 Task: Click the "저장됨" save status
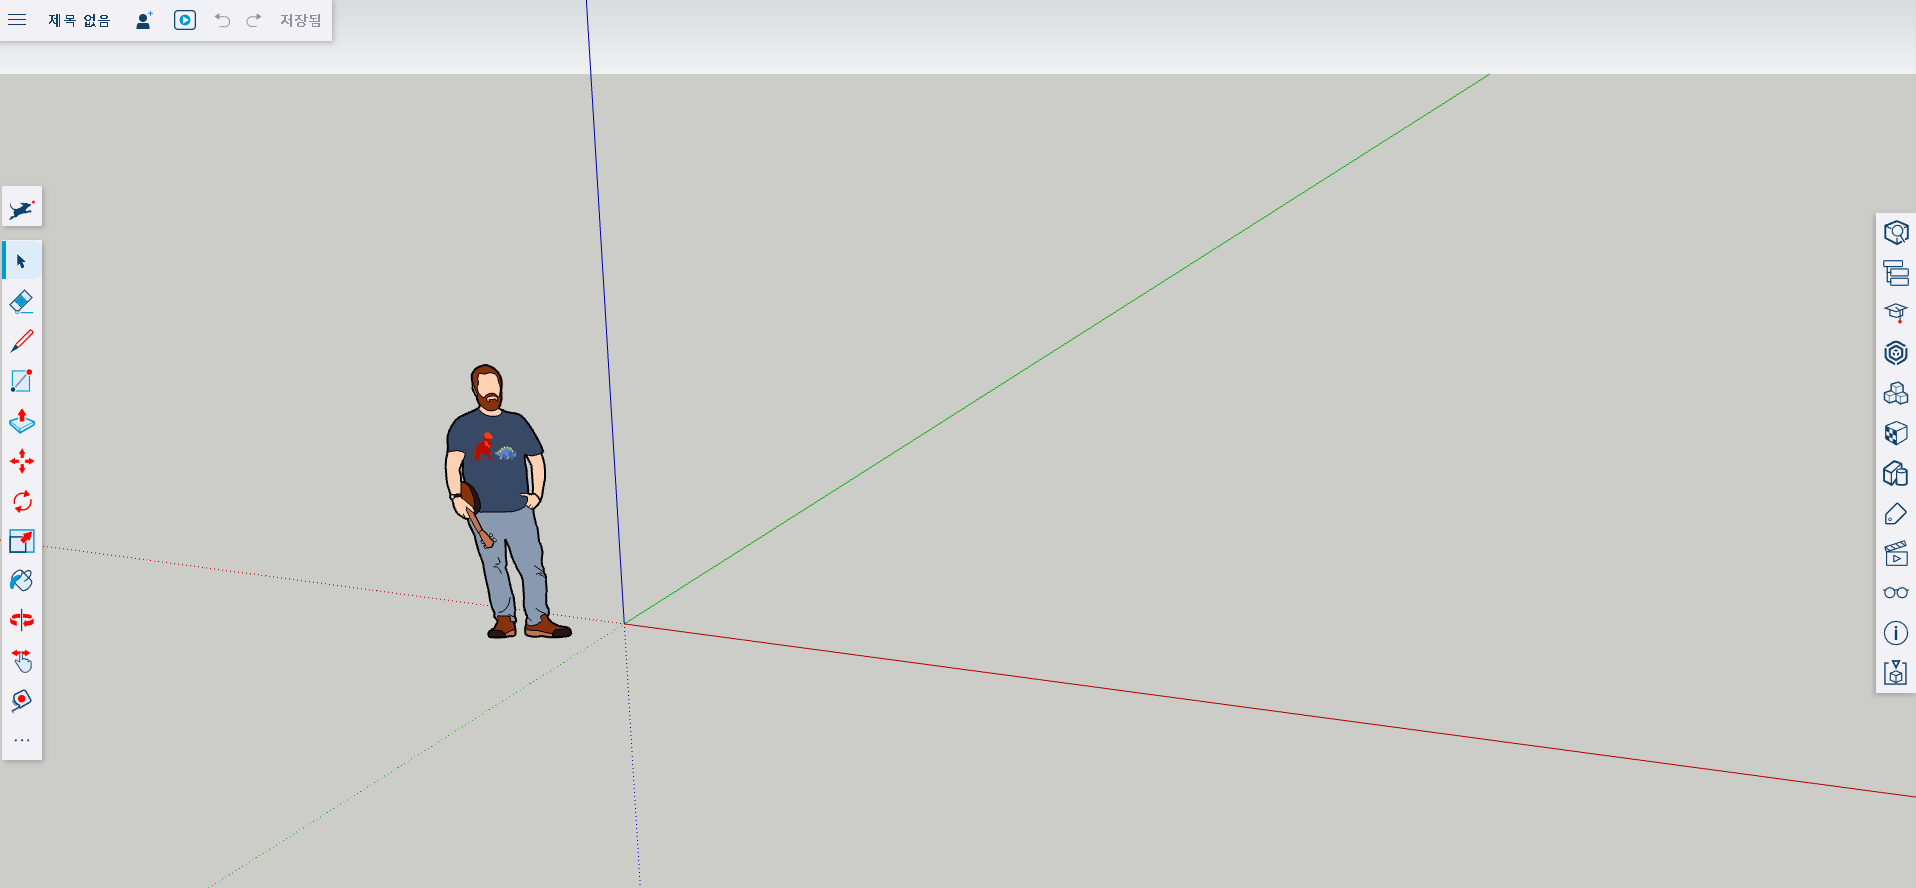300,20
